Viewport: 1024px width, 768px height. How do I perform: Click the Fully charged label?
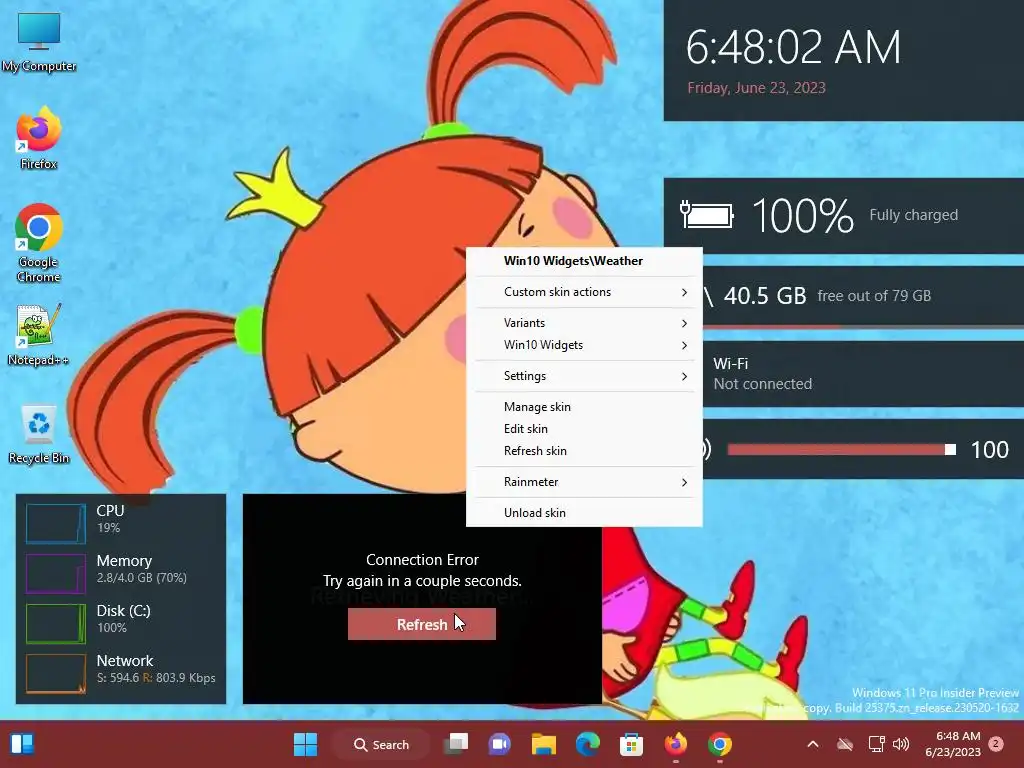(913, 215)
